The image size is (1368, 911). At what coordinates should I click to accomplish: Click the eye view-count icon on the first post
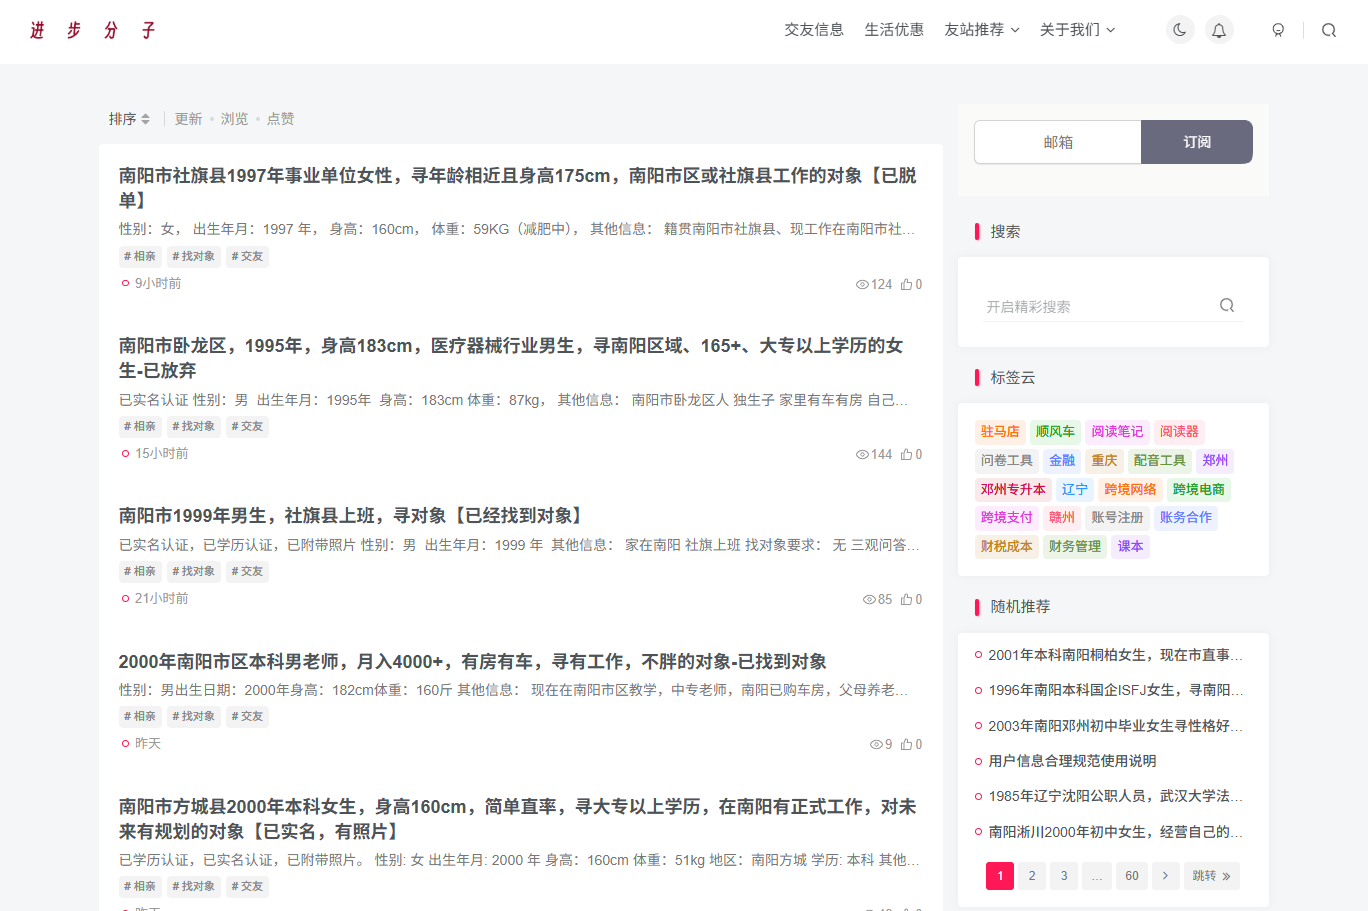tap(862, 284)
